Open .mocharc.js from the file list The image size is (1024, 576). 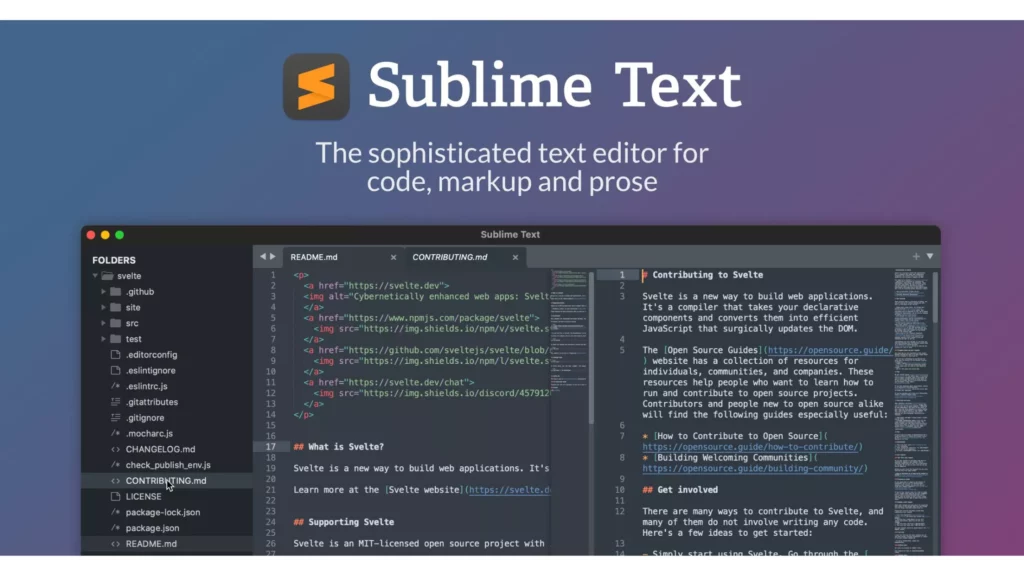point(149,433)
